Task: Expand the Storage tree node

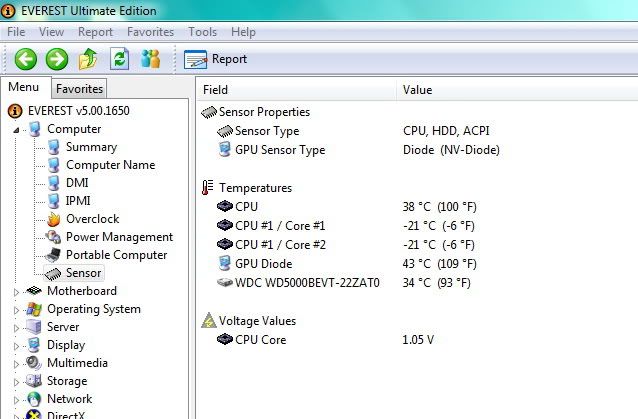Action: coord(16,382)
